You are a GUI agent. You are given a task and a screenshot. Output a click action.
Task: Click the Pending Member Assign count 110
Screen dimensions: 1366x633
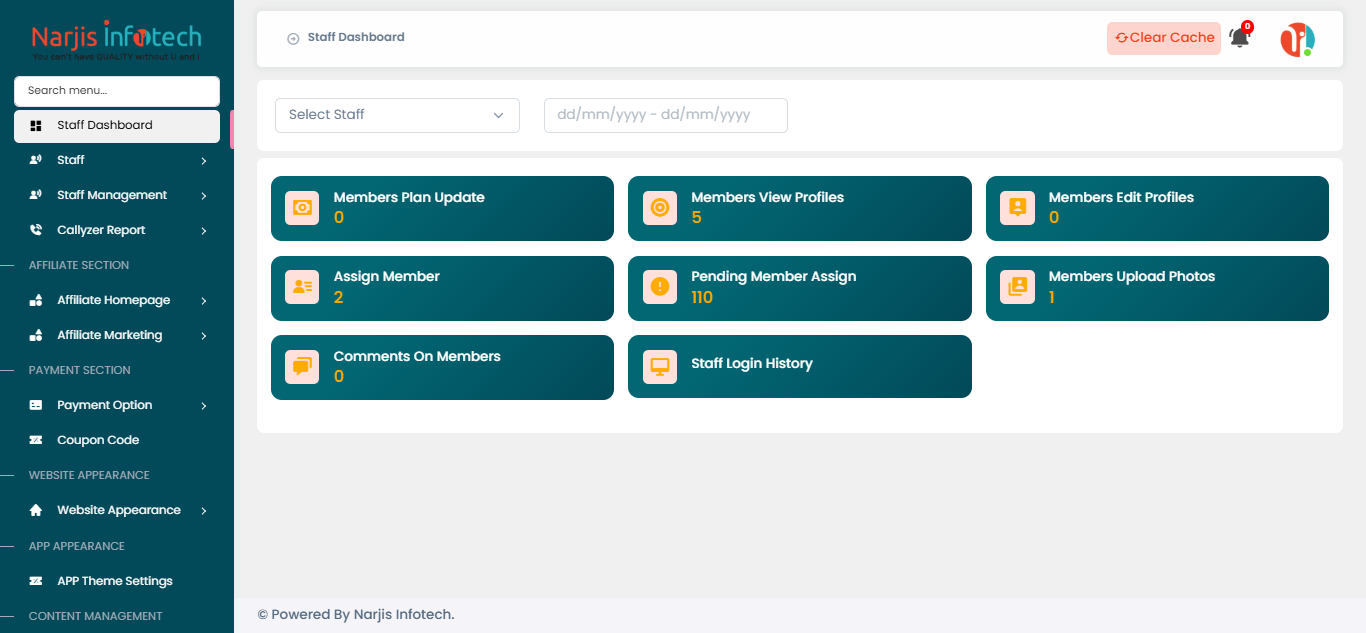click(x=702, y=297)
